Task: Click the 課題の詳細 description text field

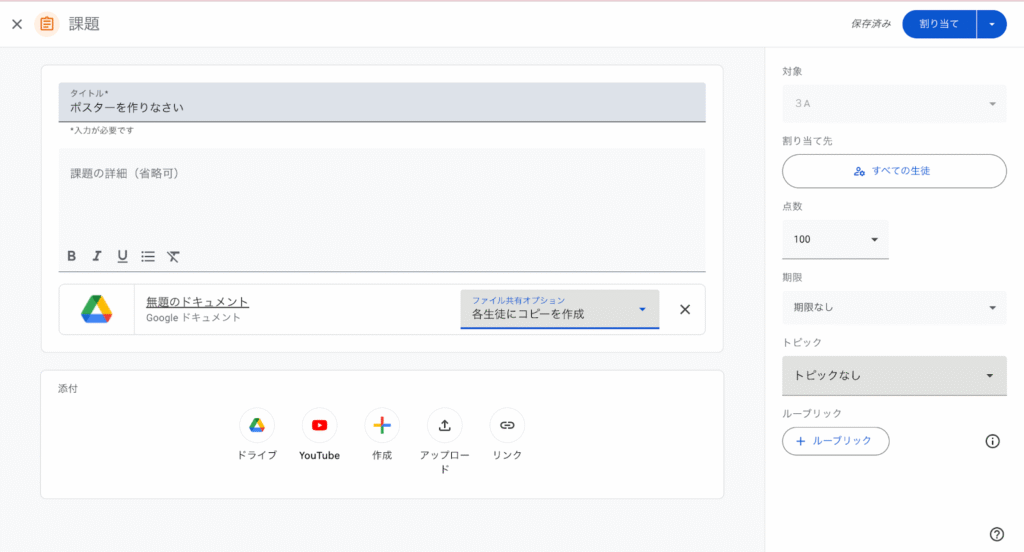Action: [381, 195]
